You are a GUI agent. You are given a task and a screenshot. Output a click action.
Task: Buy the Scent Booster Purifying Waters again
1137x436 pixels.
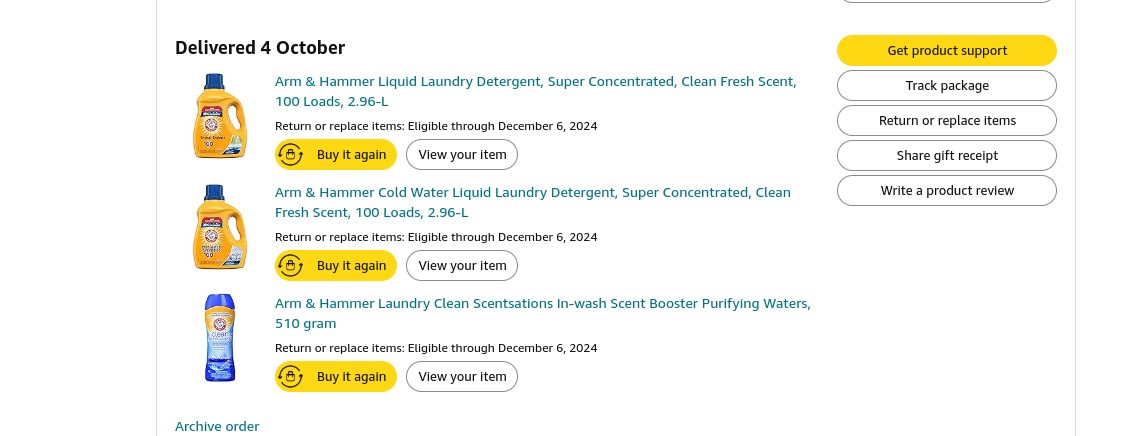pos(336,377)
